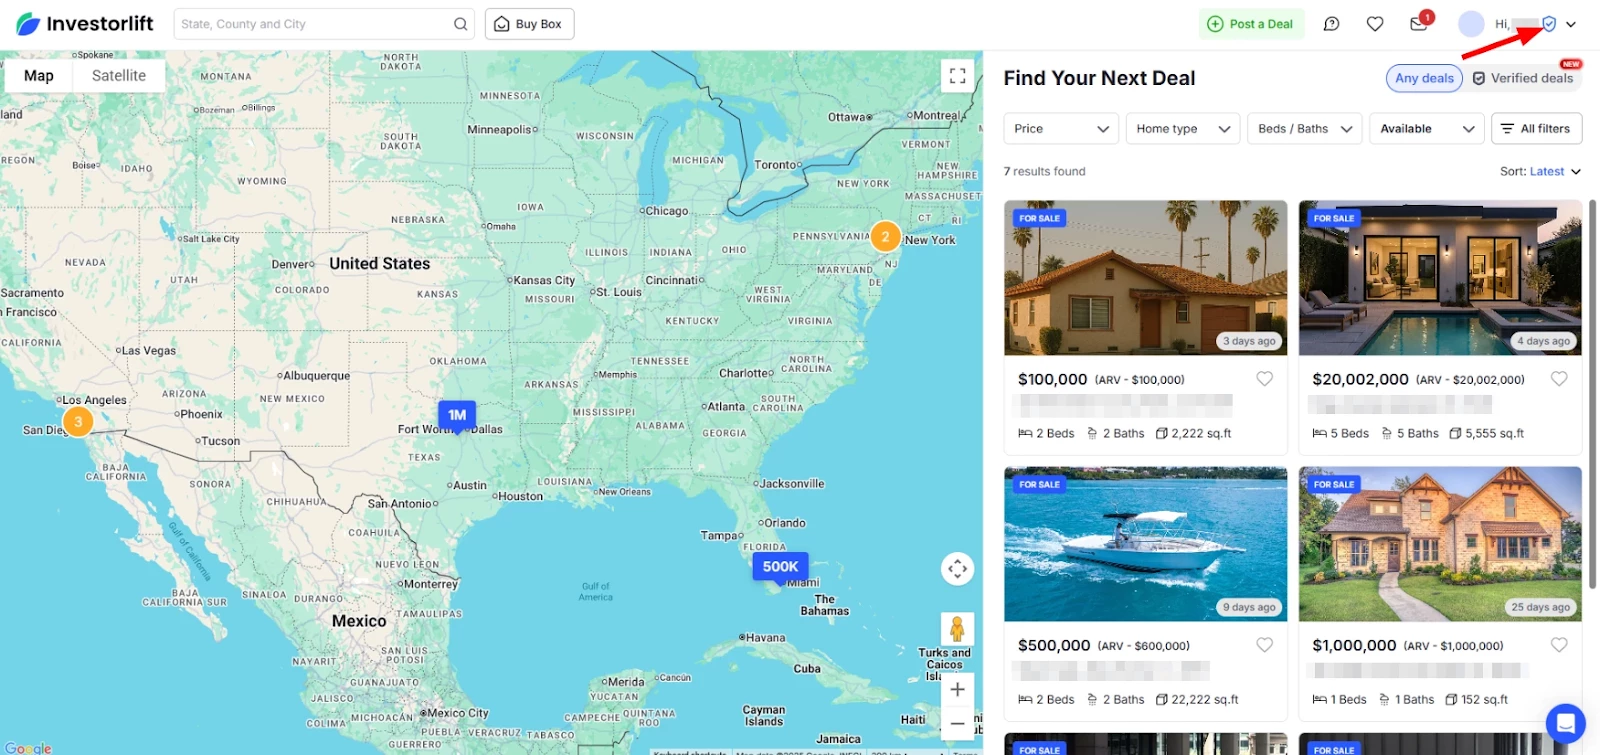Favorite the $20,002,000 listing heart
The image size is (1600, 755).
coord(1559,379)
